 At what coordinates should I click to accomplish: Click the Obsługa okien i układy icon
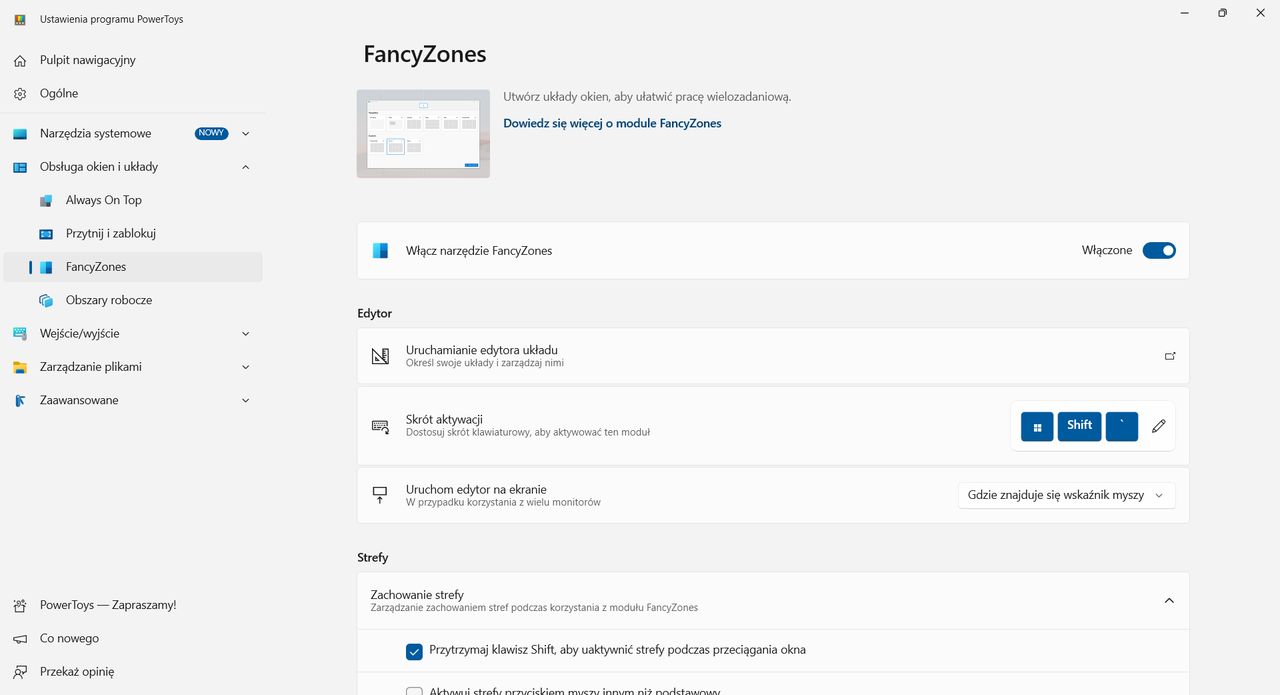point(20,167)
